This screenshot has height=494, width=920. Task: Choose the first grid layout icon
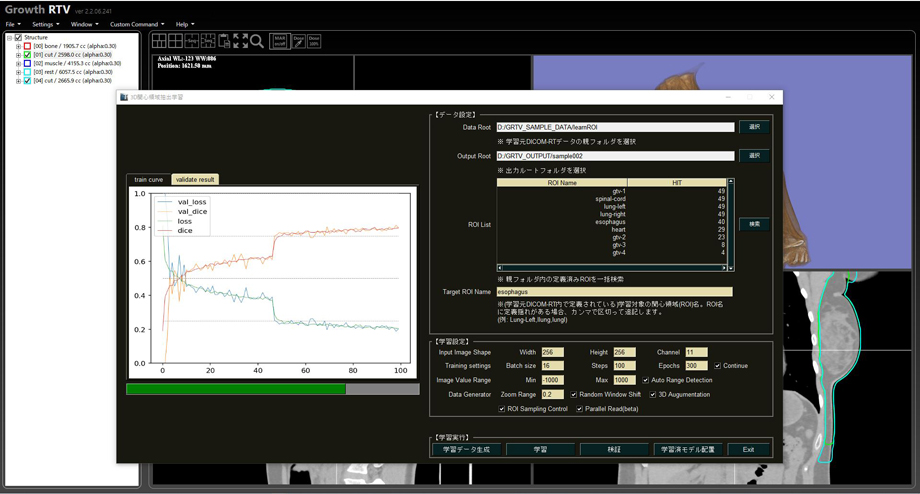pos(159,41)
